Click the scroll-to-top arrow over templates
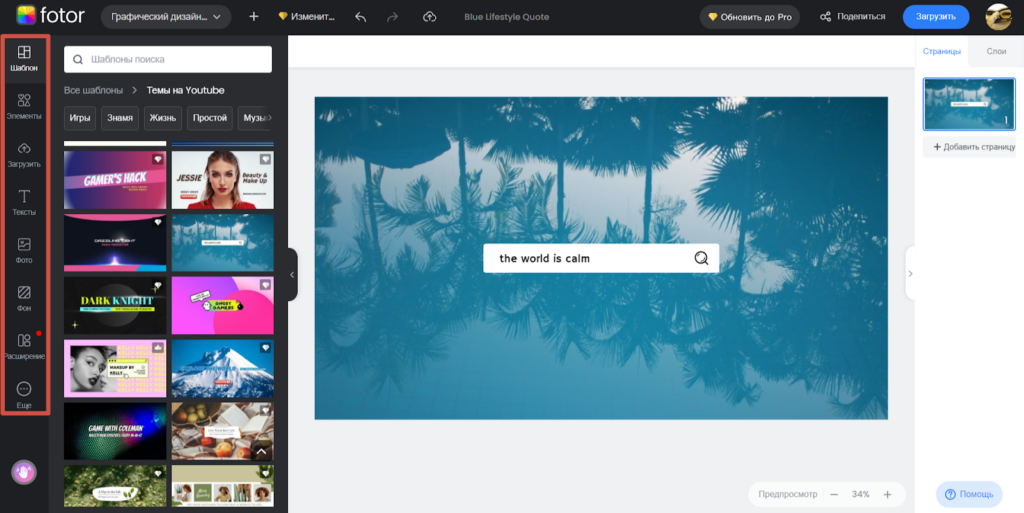 (x=261, y=452)
